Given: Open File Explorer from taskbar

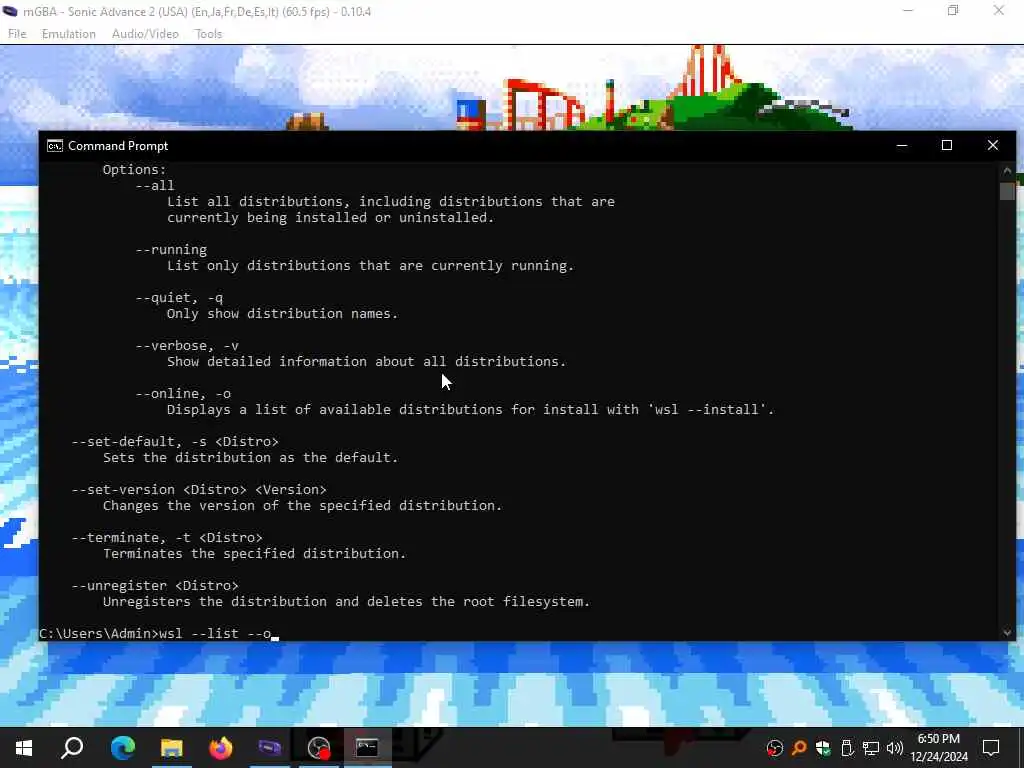Looking at the screenshot, I should [x=172, y=748].
